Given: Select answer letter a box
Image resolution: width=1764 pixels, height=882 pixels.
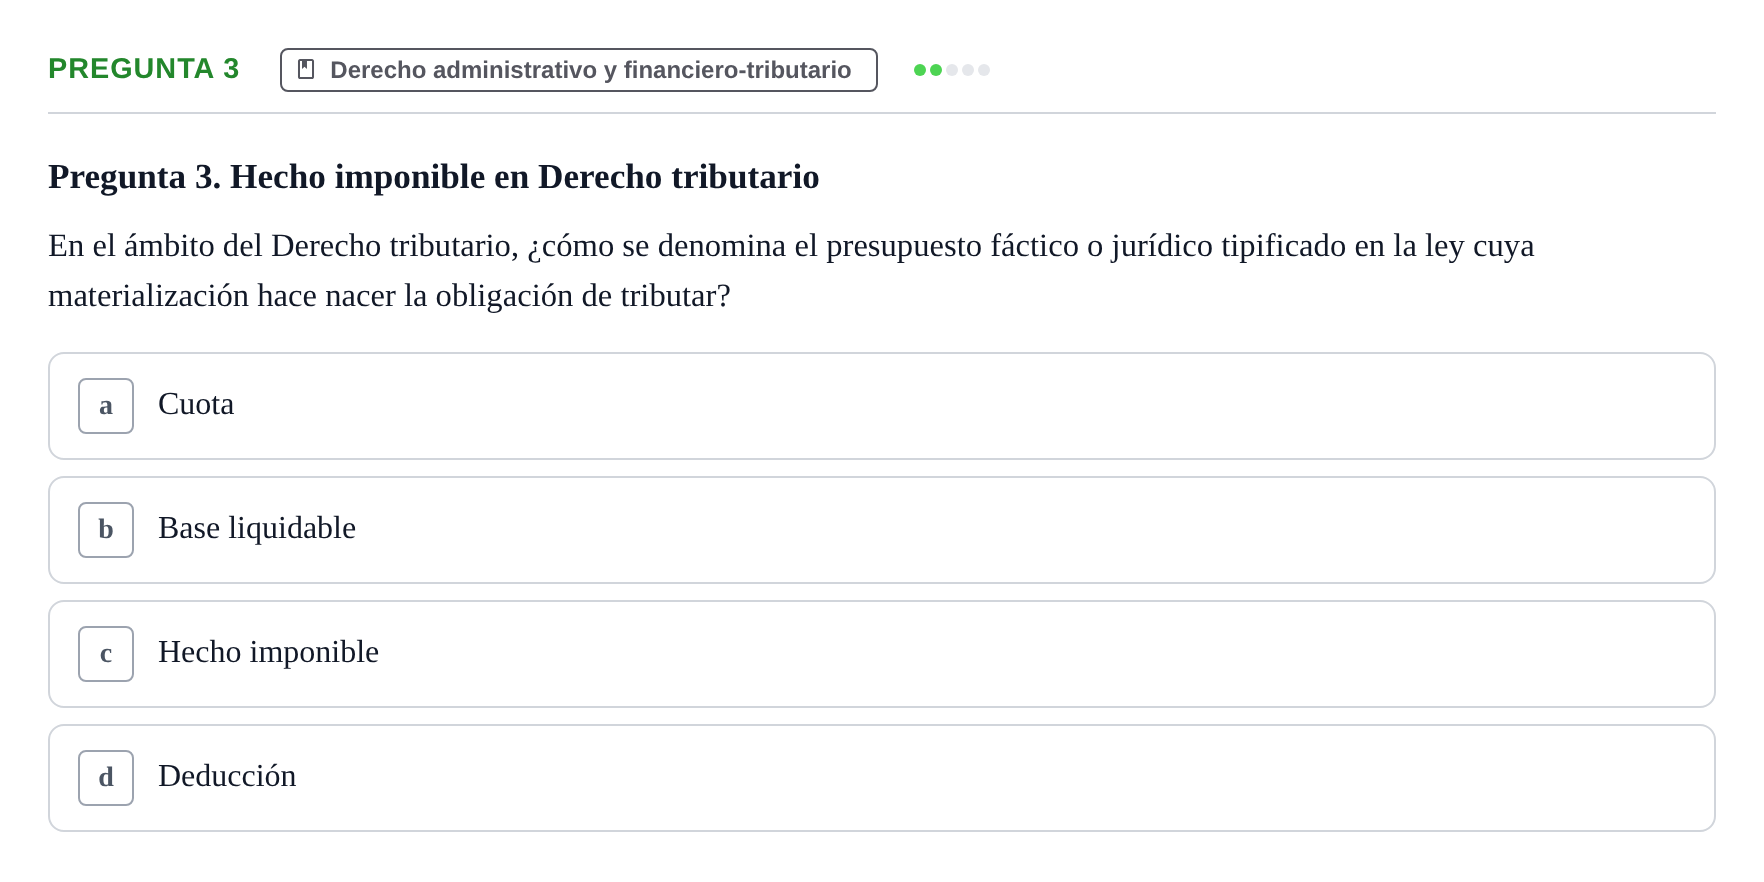Looking at the screenshot, I should pyautogui.click(x=106, y=406).
